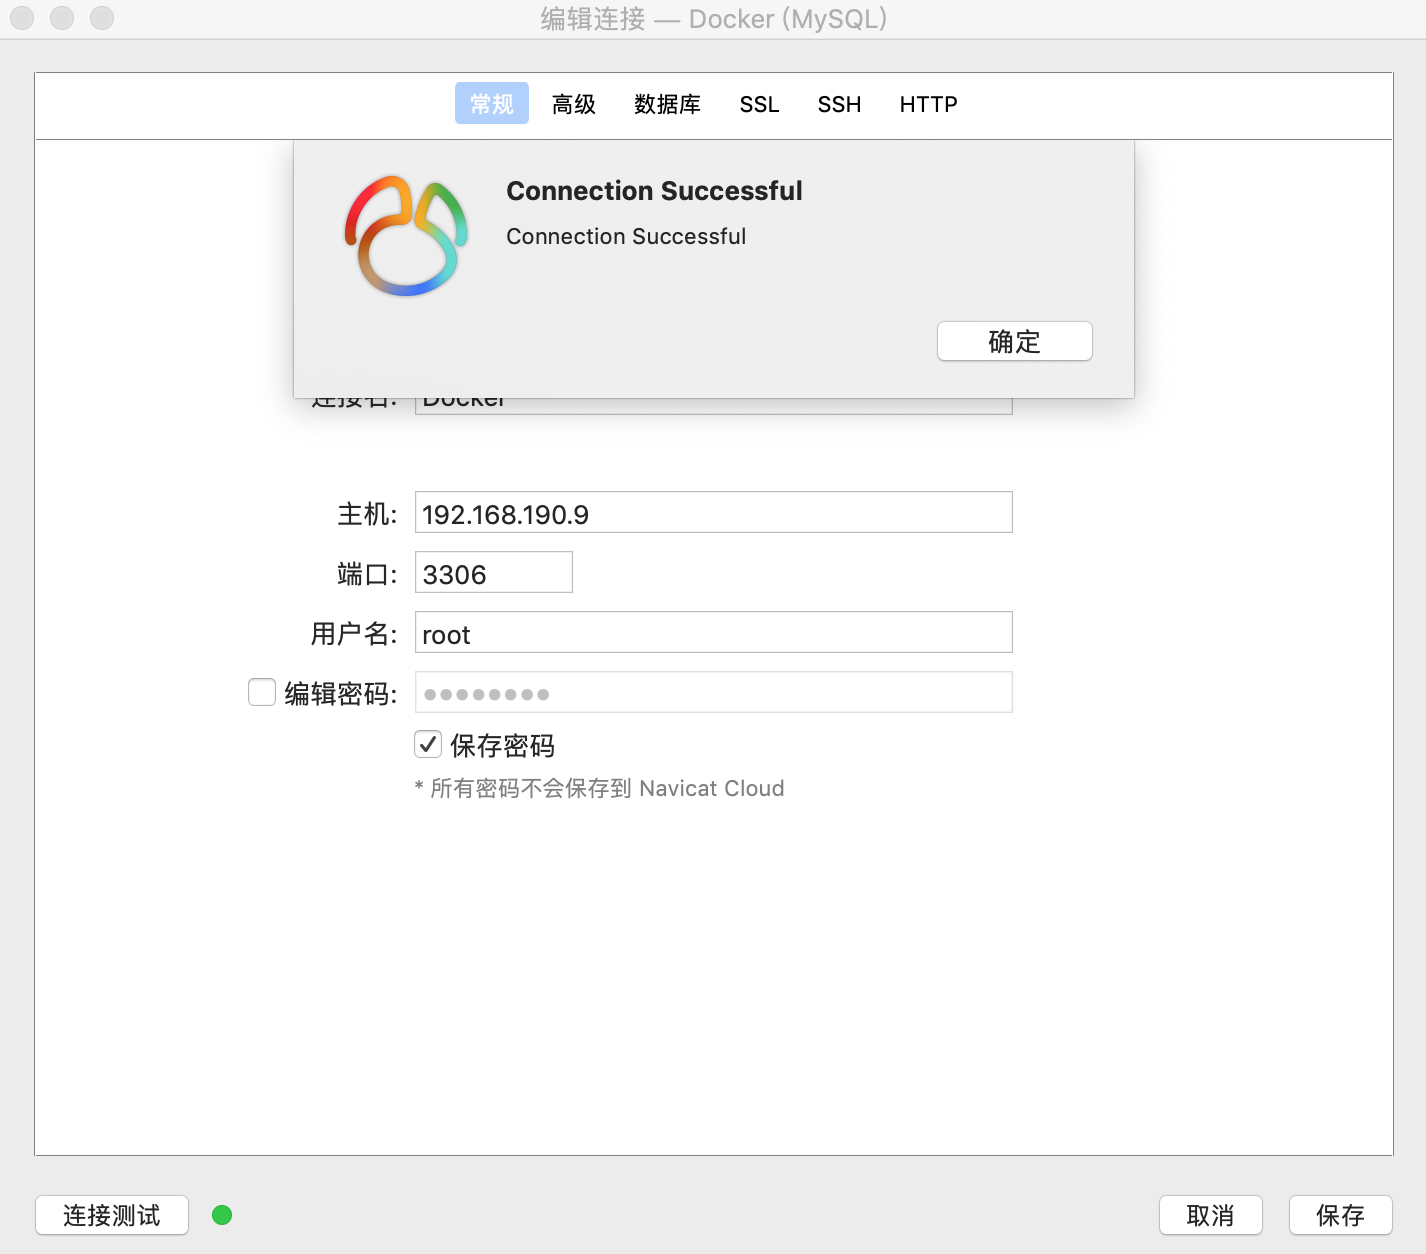1426x1254 pixels.
Task: Confirm dialog with the 确定 button
Action: click(x=1014, y=341)
